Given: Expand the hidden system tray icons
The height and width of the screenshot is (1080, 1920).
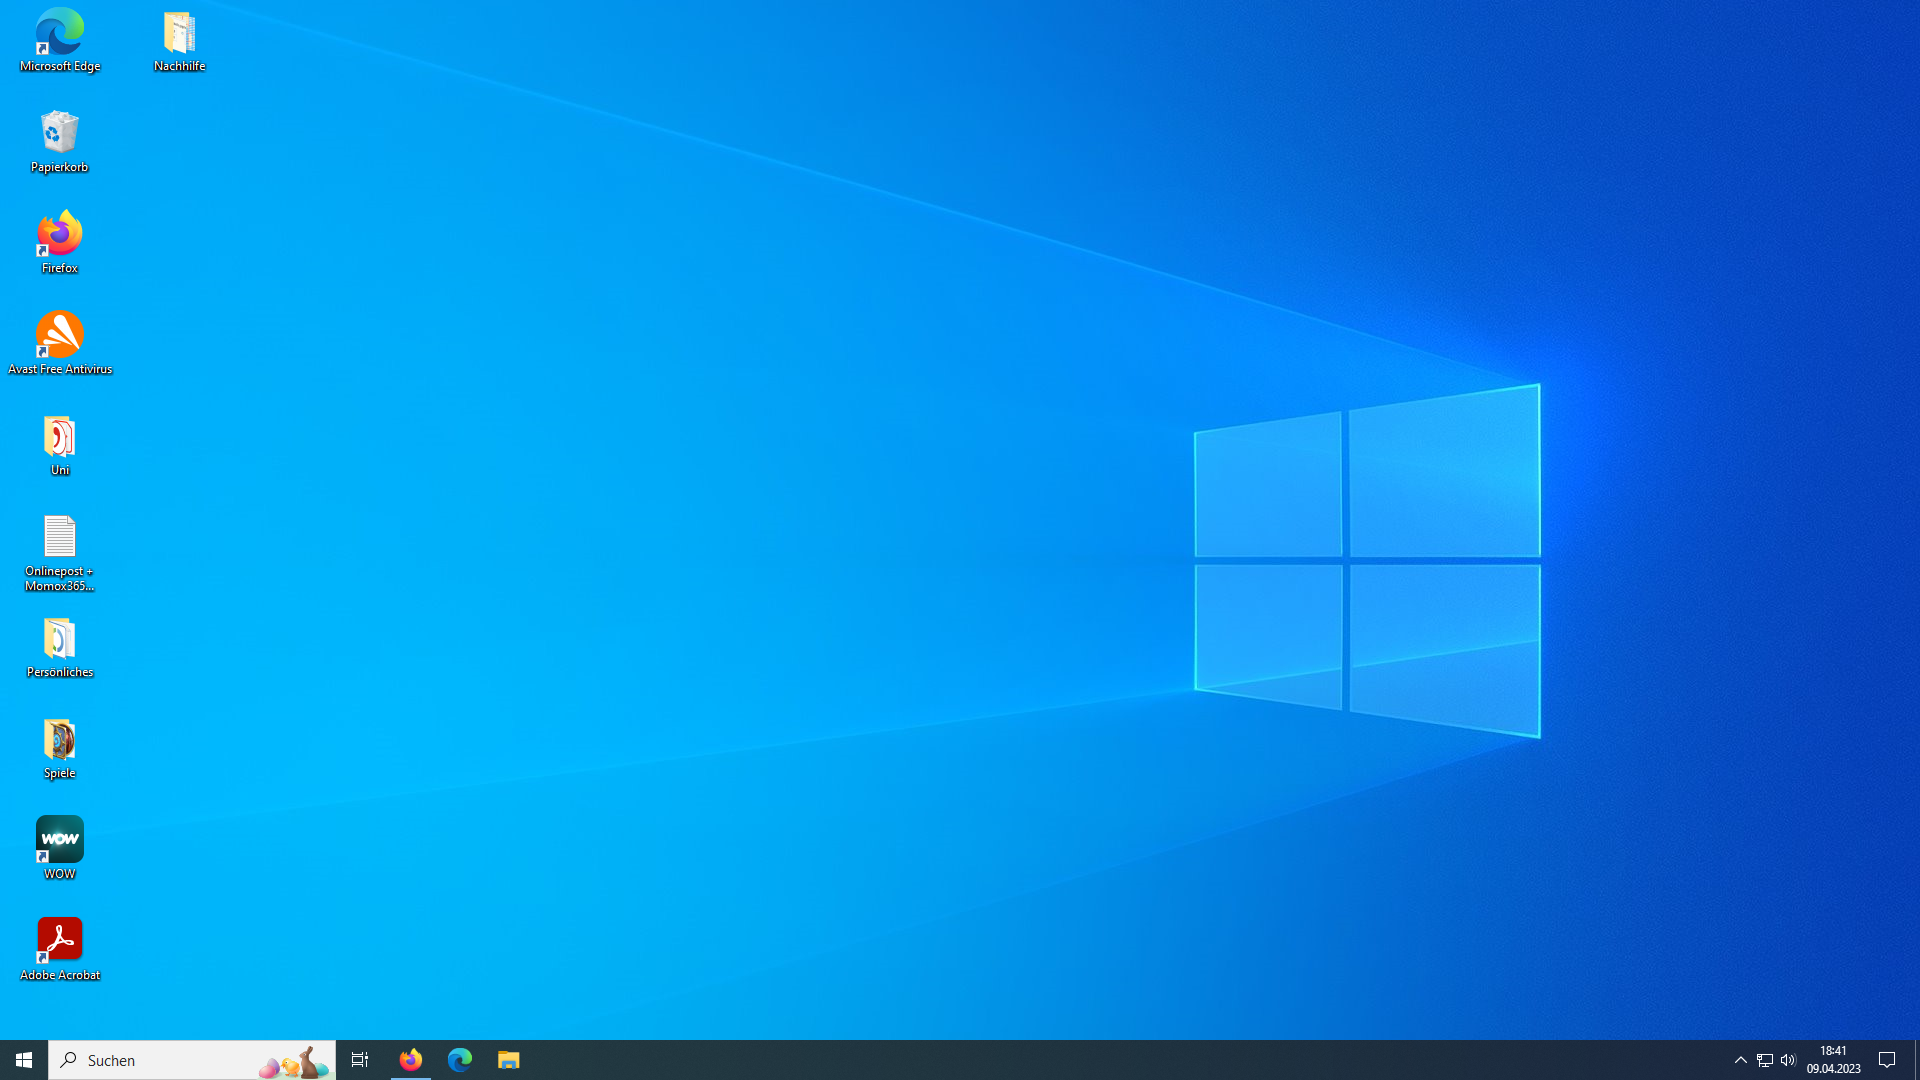Looking at the screenshot, I should (1741, 1060).
